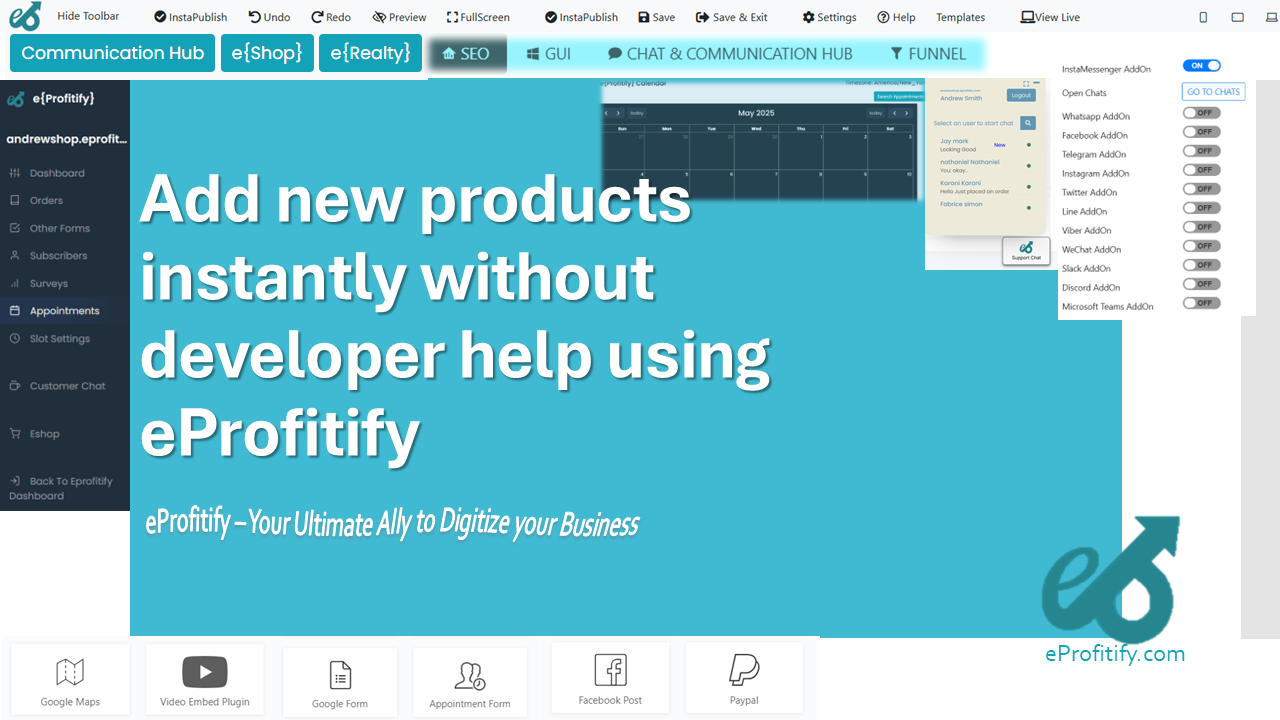
Task: Open the GUI tab
Action: point(549,54)
